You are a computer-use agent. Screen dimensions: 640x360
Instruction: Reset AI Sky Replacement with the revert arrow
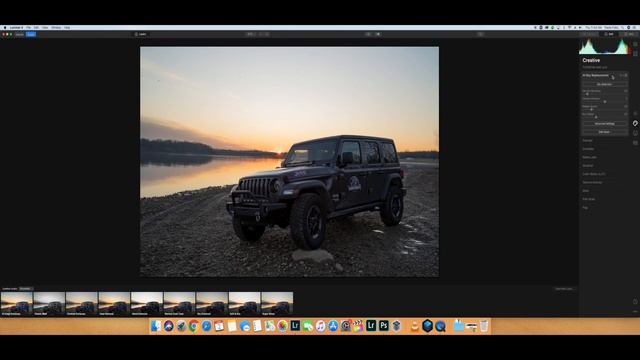(x=621, y=76)
